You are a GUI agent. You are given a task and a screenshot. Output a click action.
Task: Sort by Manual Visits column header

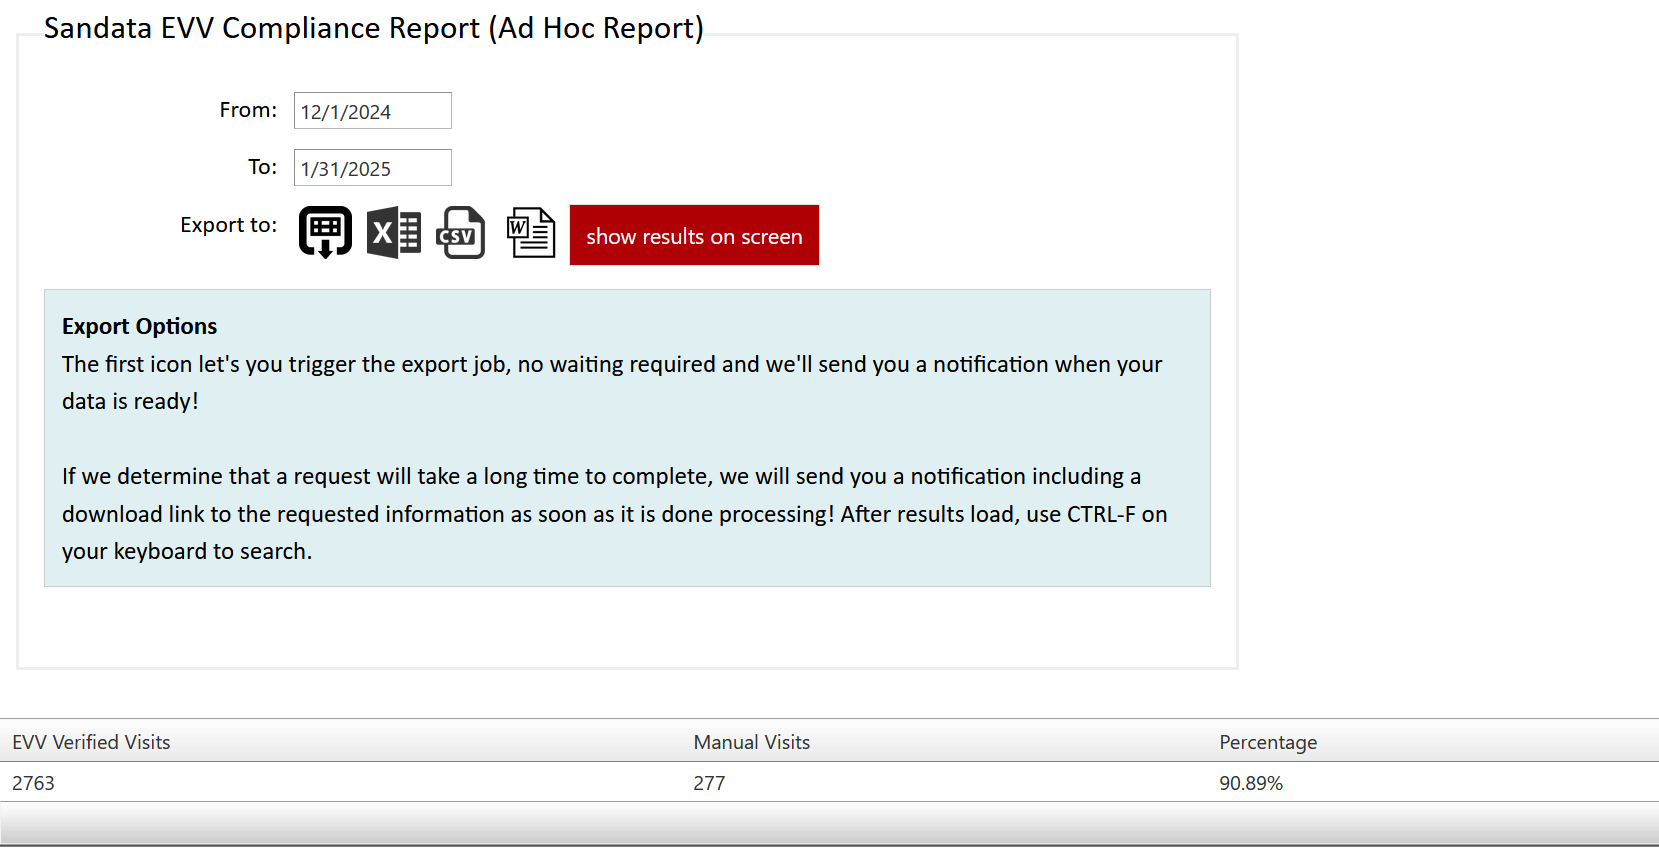(x=752, y=742)
